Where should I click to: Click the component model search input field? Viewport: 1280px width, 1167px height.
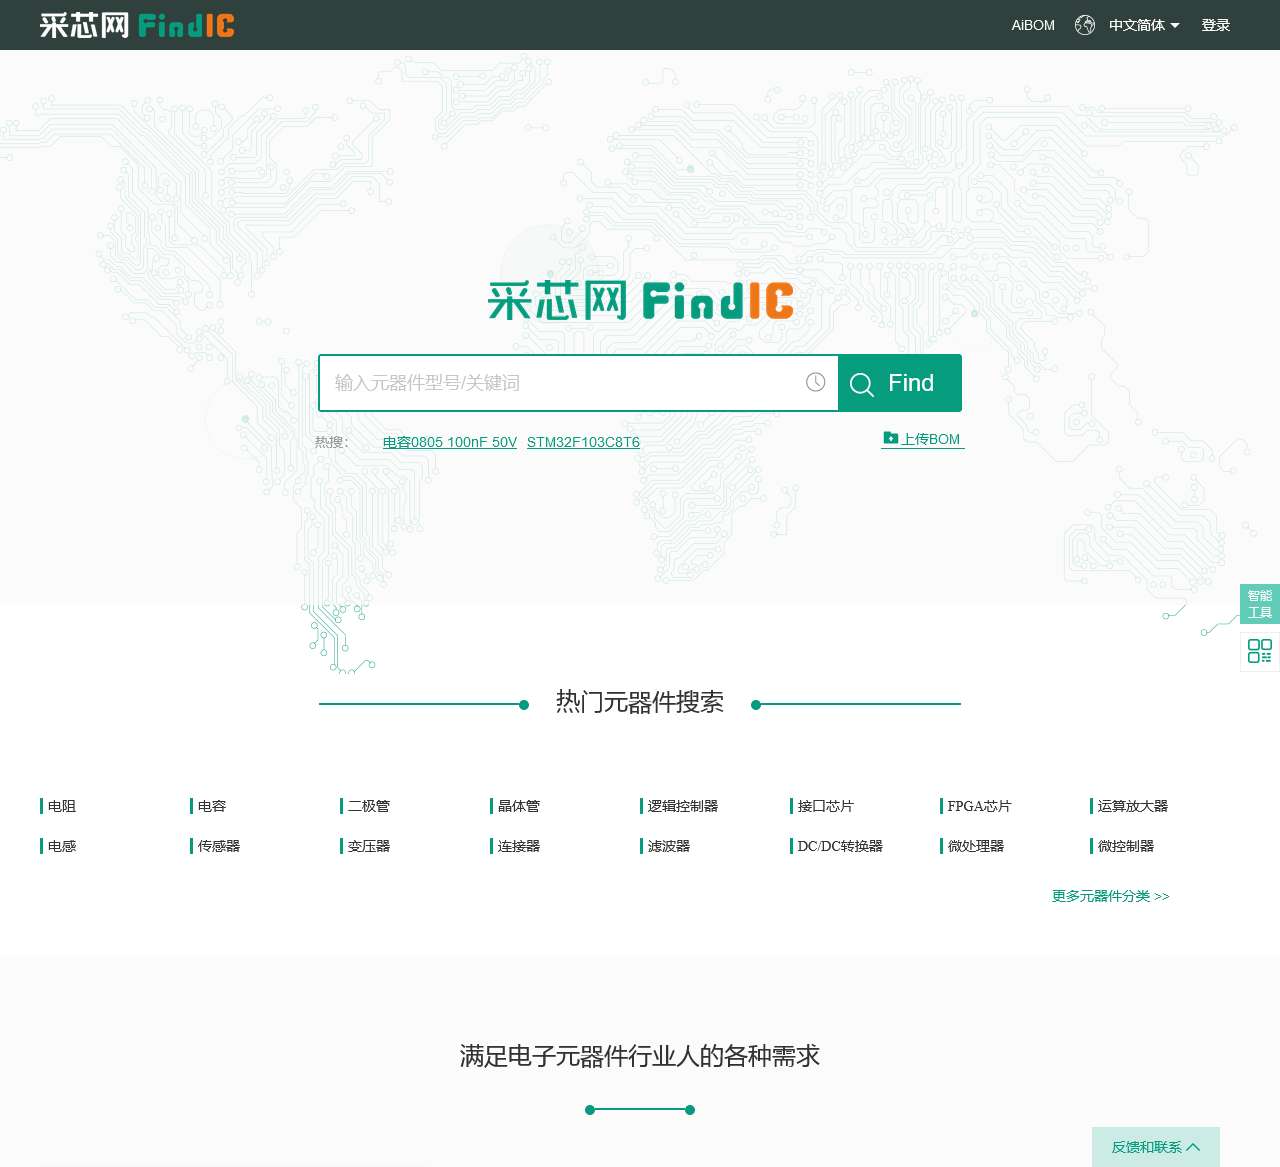point(560,383)
